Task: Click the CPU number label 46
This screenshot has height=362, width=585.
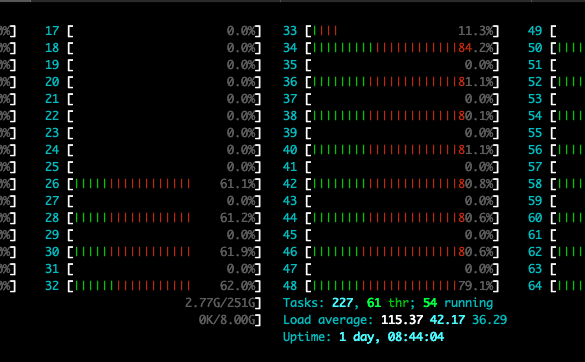Action: (x=290, y=252)
